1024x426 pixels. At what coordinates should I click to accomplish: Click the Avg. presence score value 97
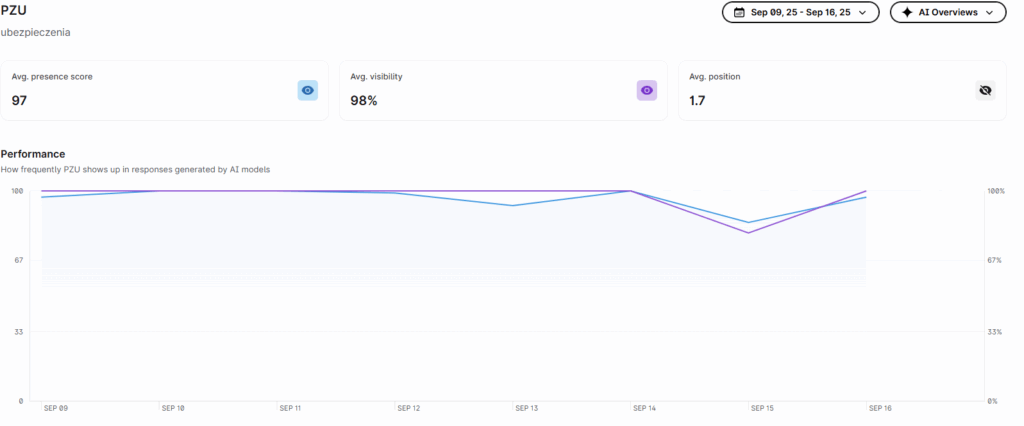pos(19,101)
